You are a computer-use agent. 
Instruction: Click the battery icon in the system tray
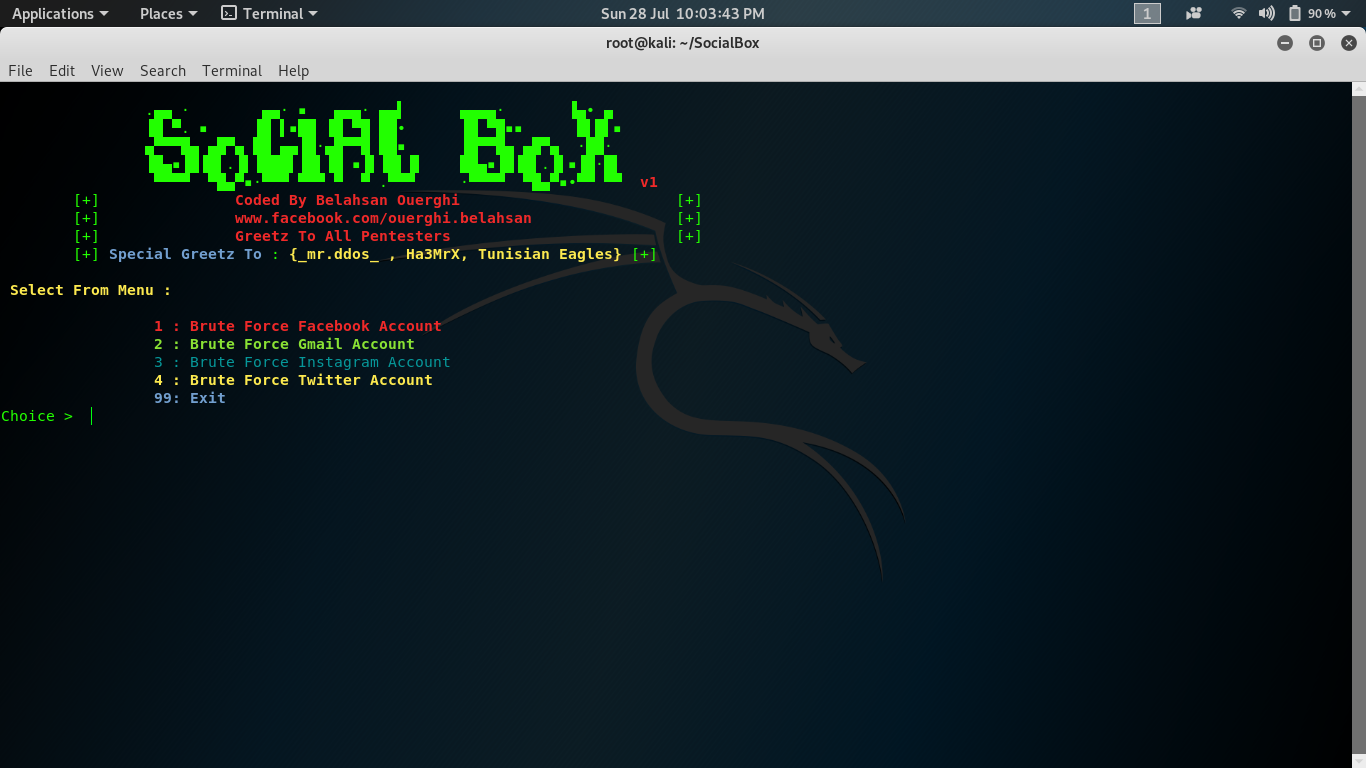(1294, 13)
